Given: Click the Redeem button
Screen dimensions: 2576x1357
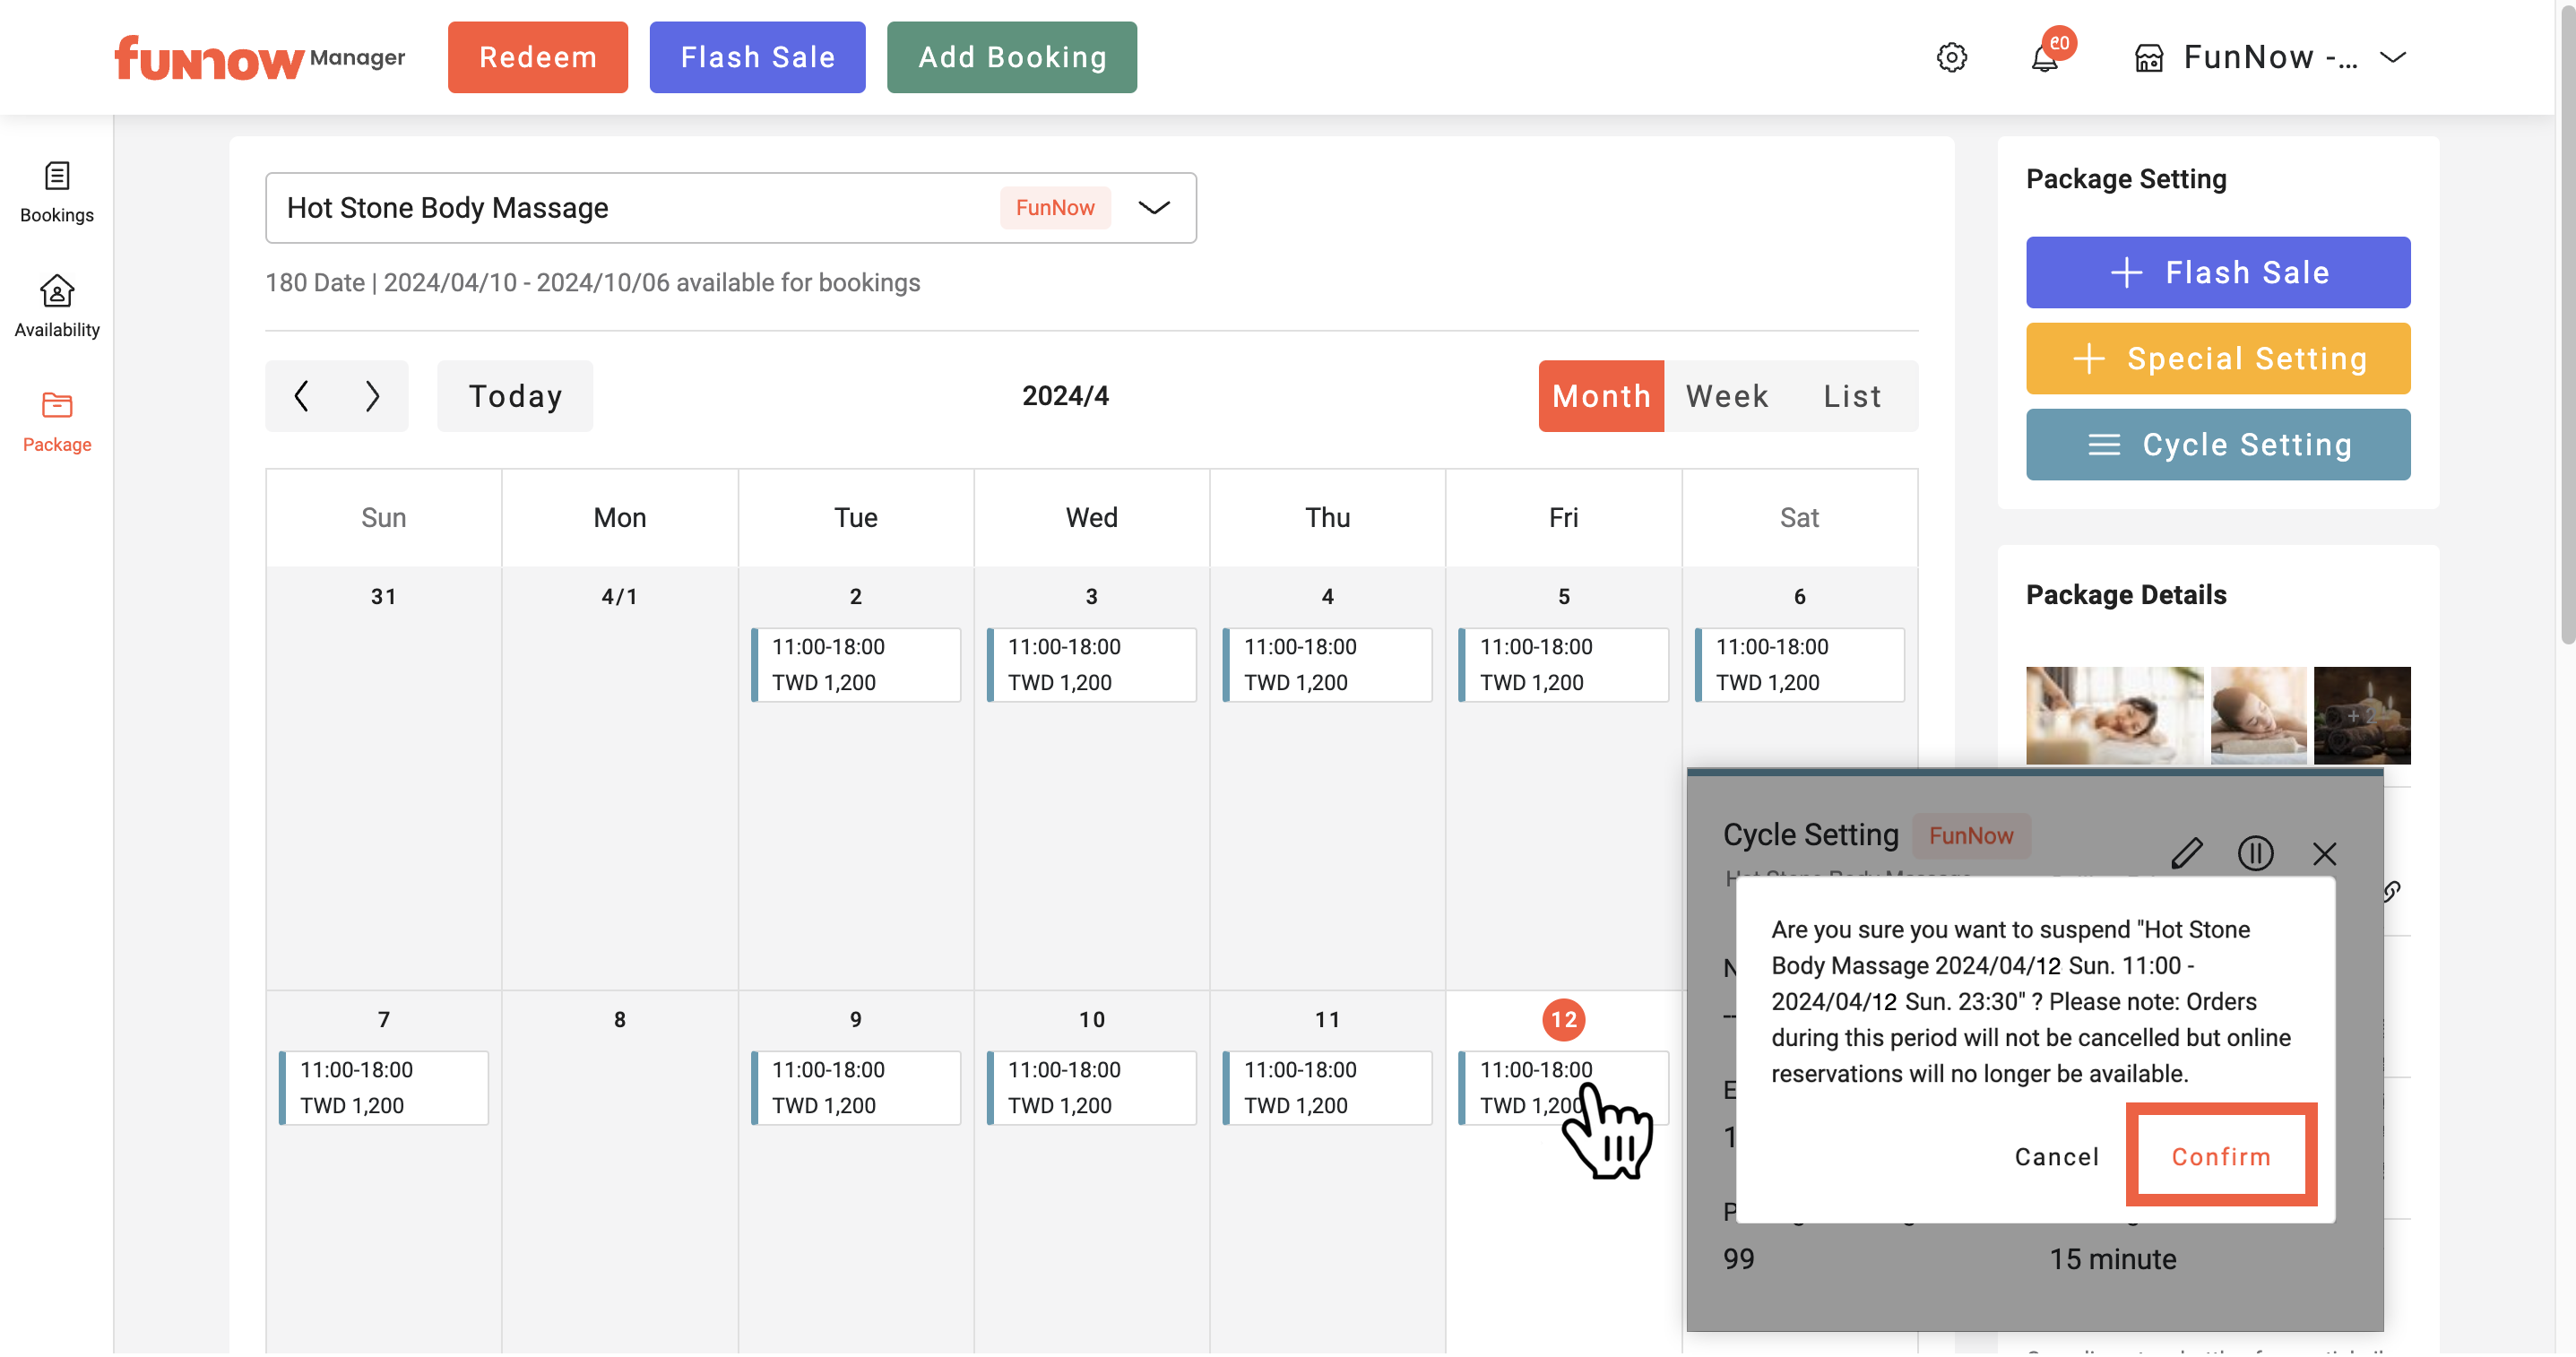Looking at the screenshot, I should [x=538, y=57].
